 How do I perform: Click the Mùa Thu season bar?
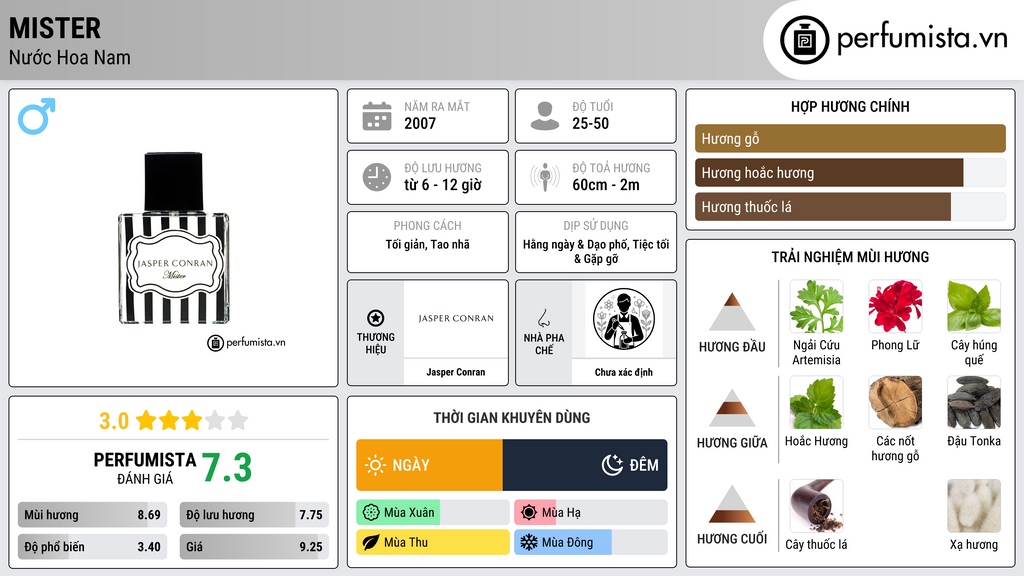(x=433, y=542)
